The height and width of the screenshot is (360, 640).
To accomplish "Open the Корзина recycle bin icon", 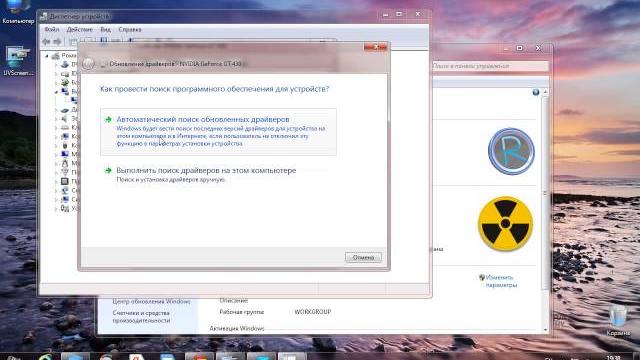I will click(618, 322).
